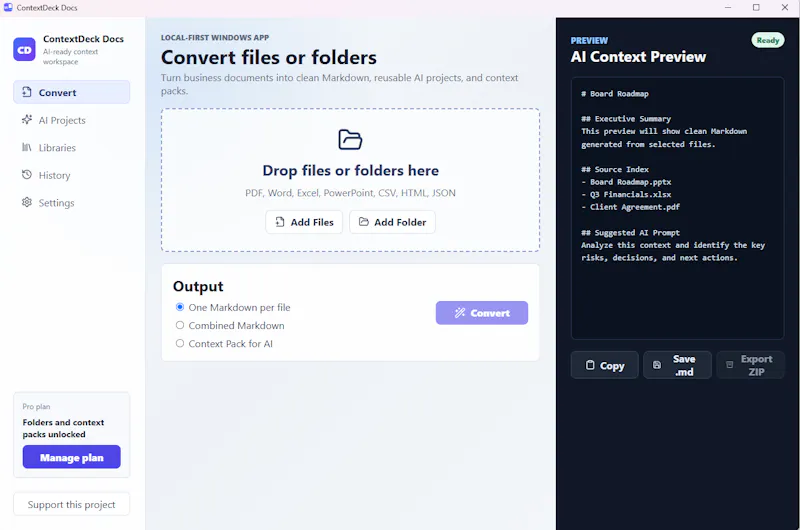Click Support this project button
Screen dimensions: 800x530
71,504
